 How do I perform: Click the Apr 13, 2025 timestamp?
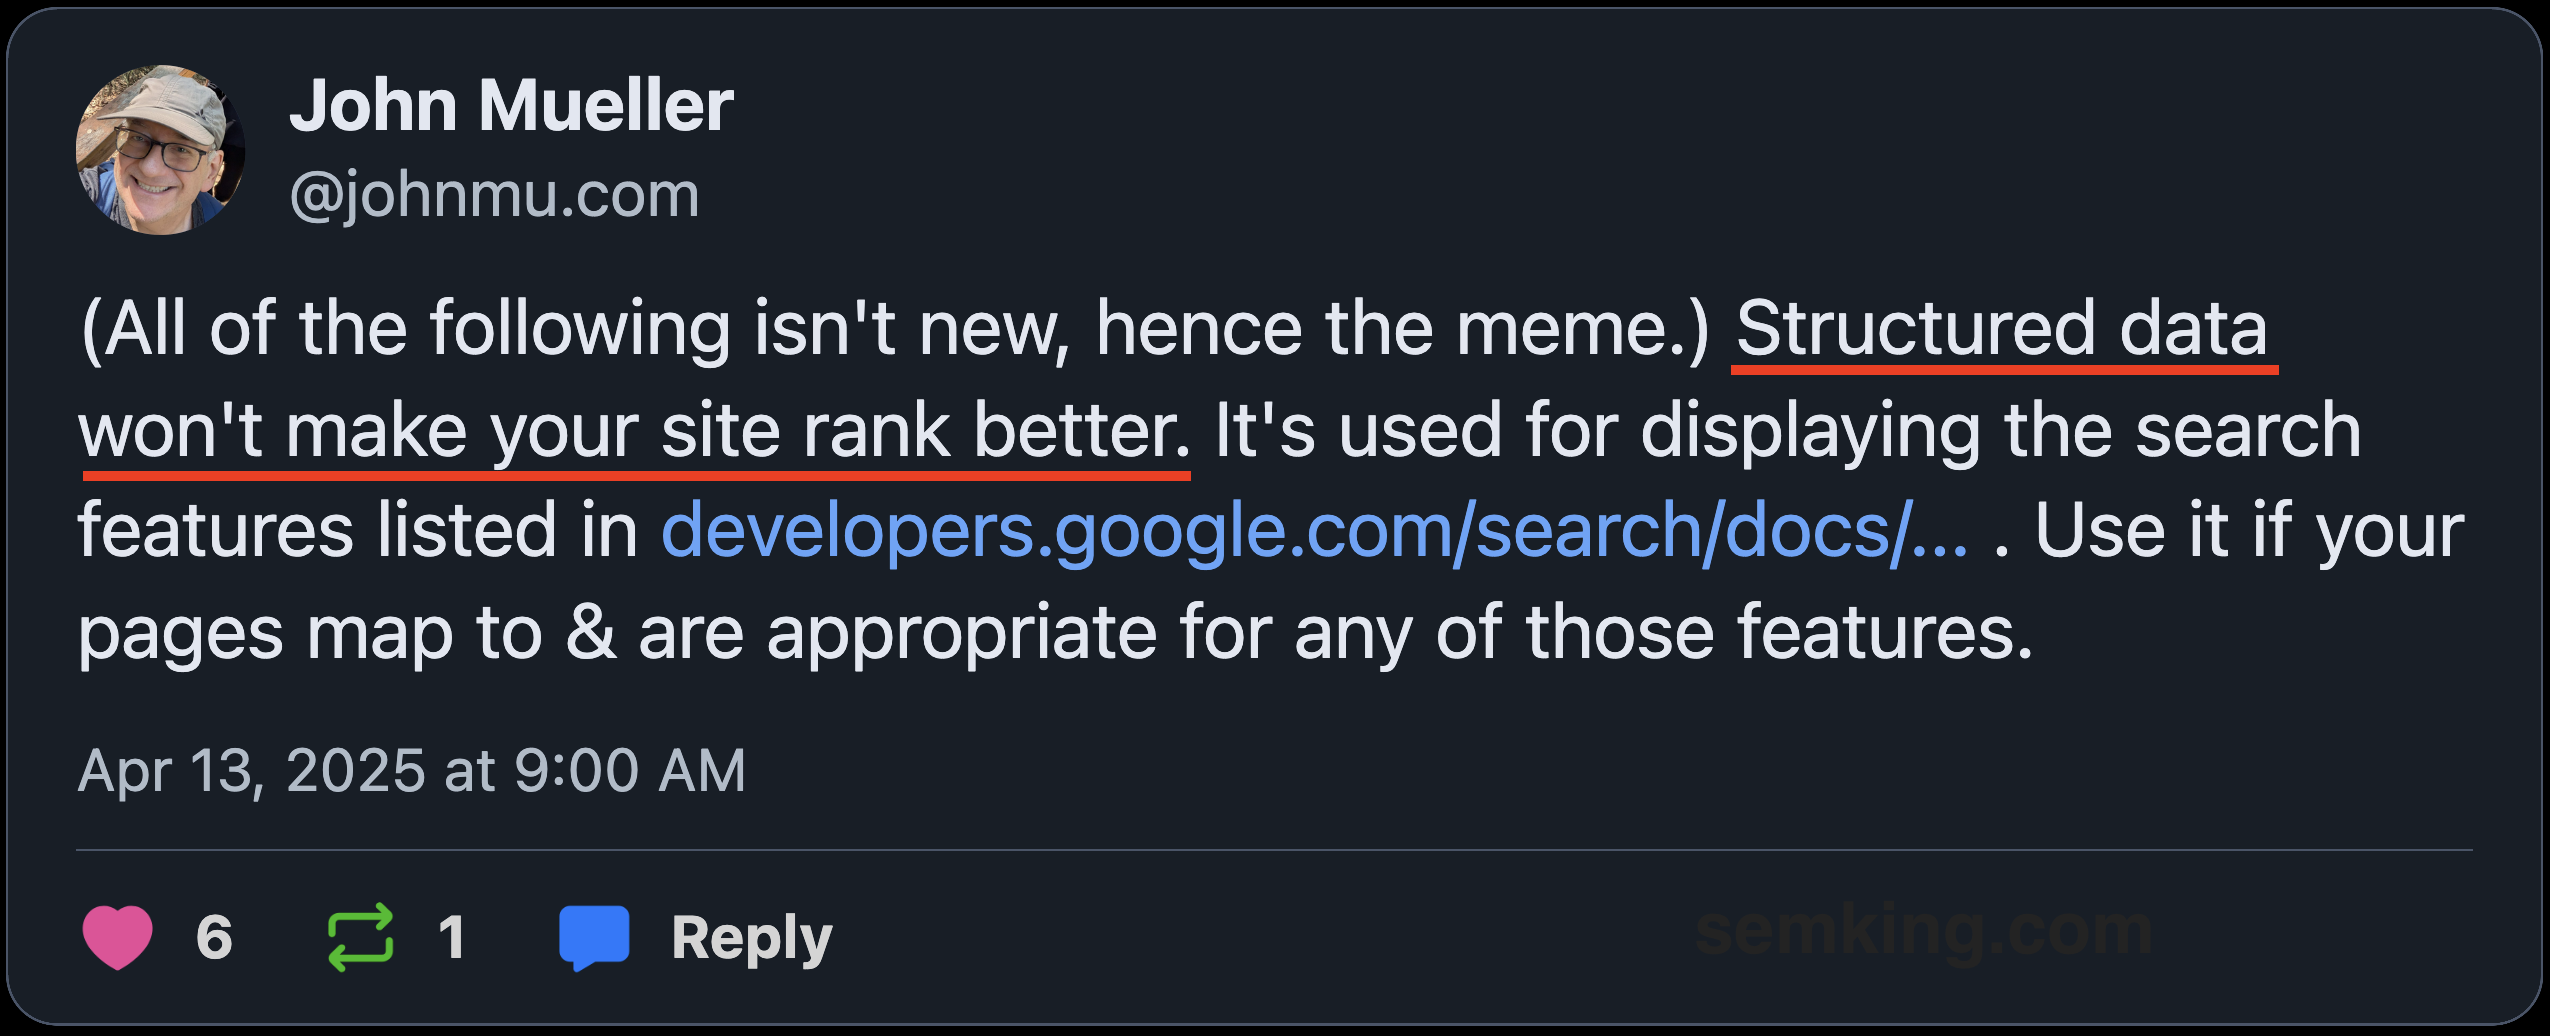[x=412, y=771]
